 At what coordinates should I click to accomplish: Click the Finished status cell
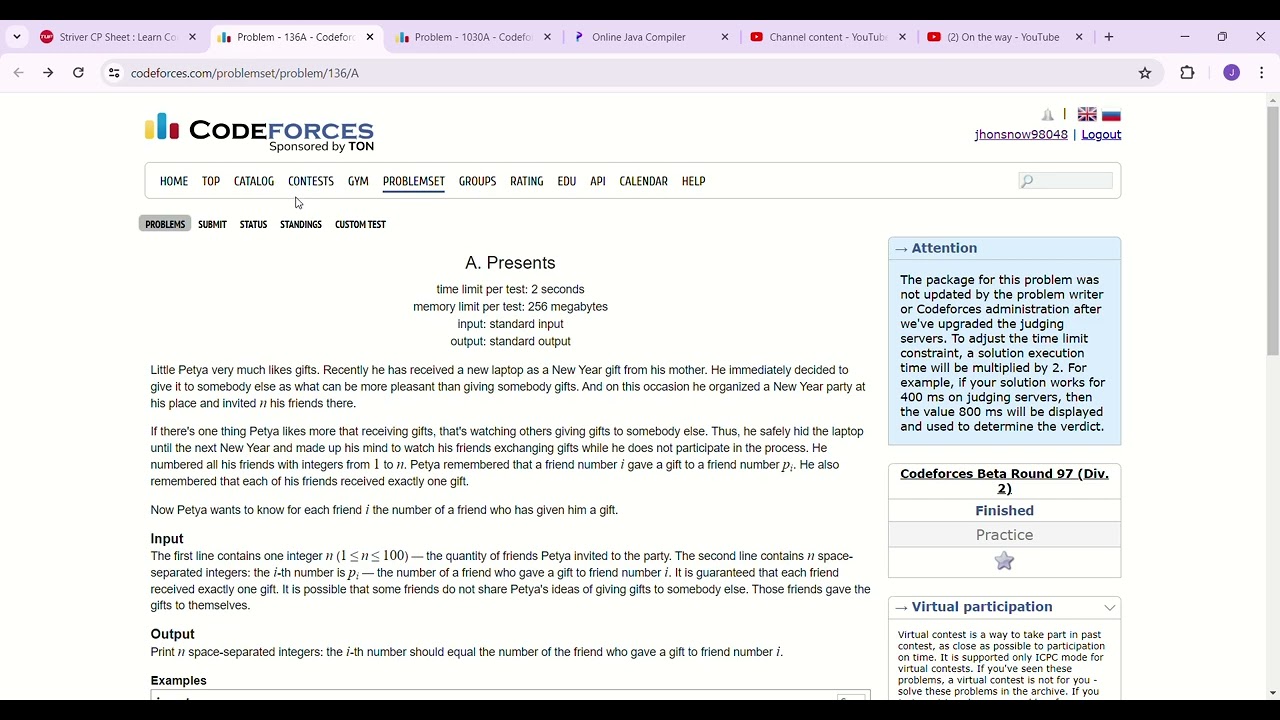(x=1005, y=511)
